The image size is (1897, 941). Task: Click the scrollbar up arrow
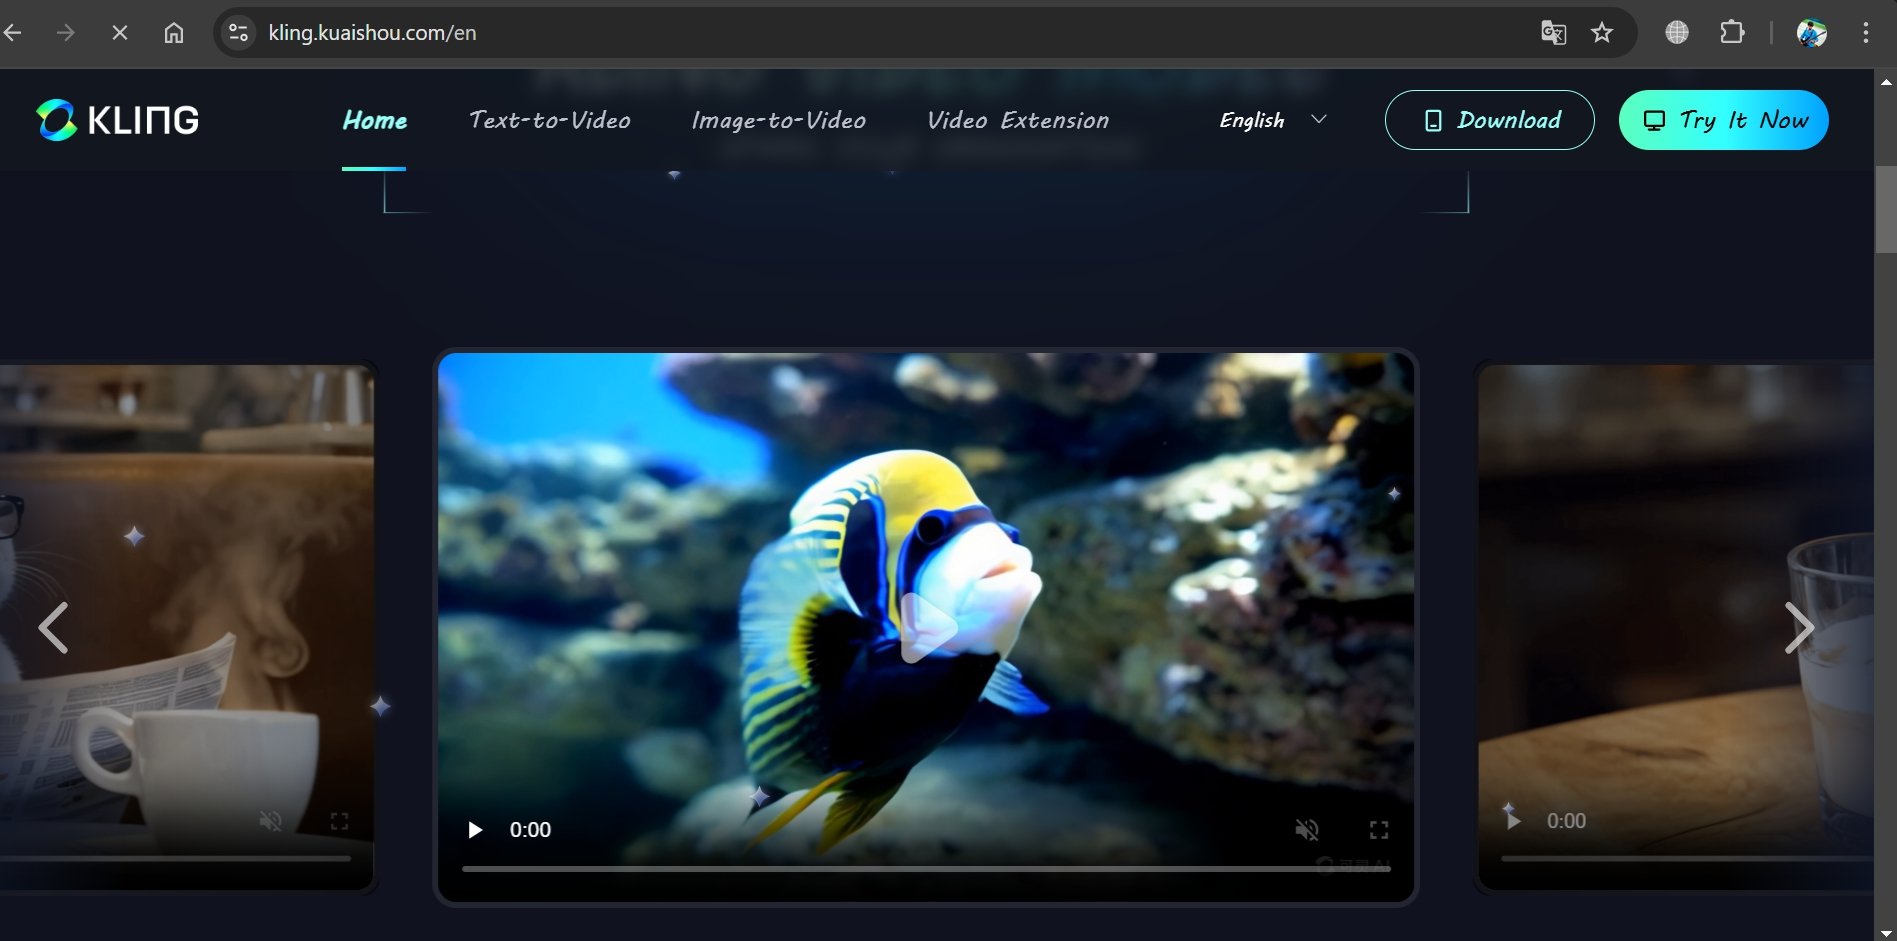coord(1885,80)
